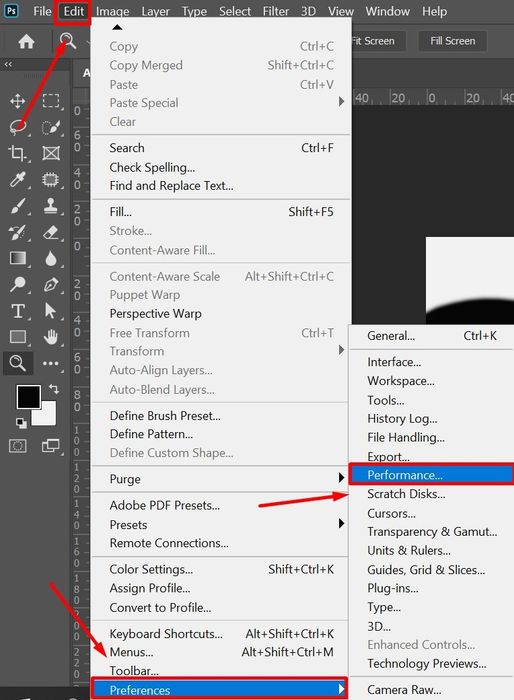Open the Filter menu
The width and height of the screenshot is (514, 700).
(x=276, y=11)
